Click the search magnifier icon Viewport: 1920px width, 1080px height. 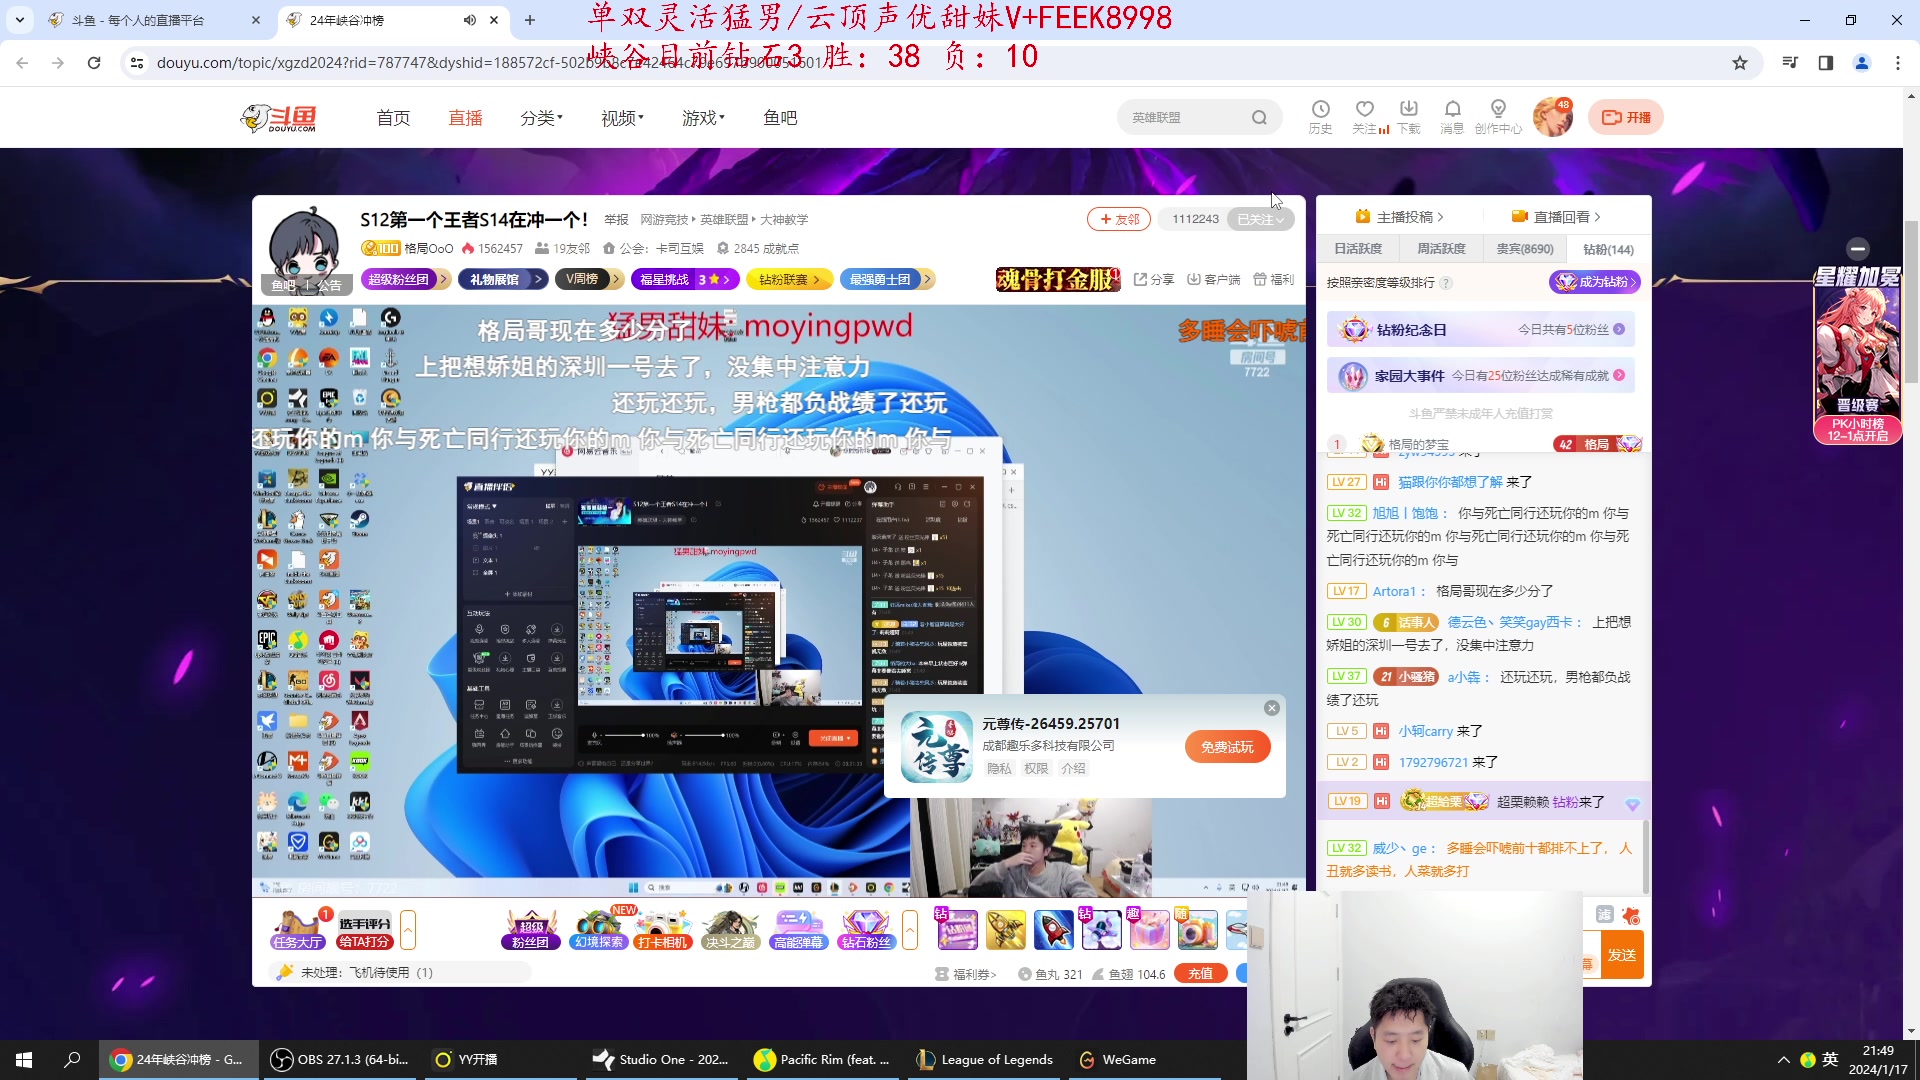(1259, 118)
